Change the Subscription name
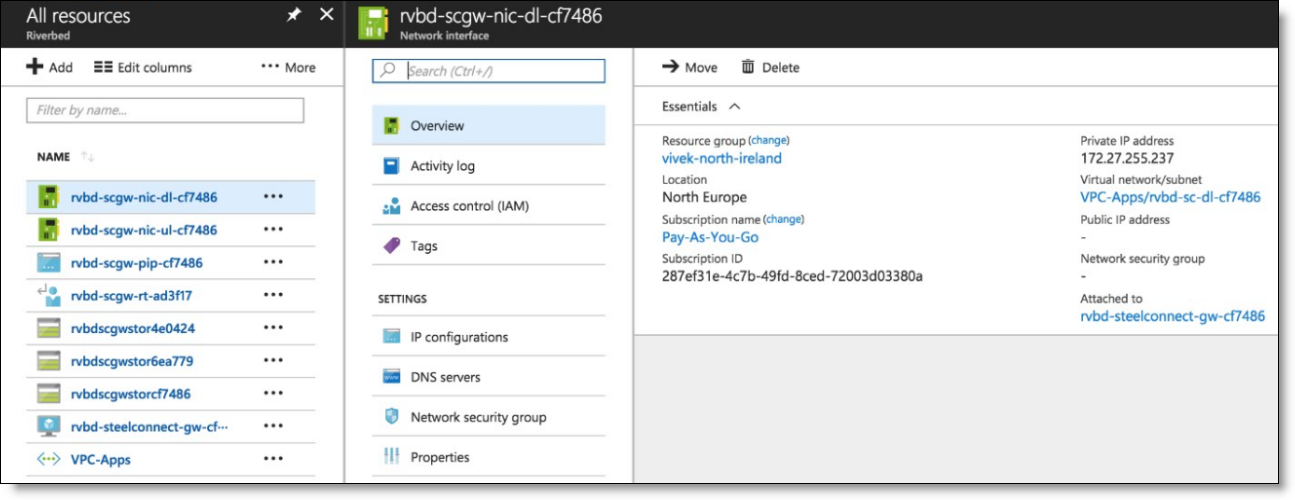The height and width of the screenshot is (500, 1295). point(784,219)
